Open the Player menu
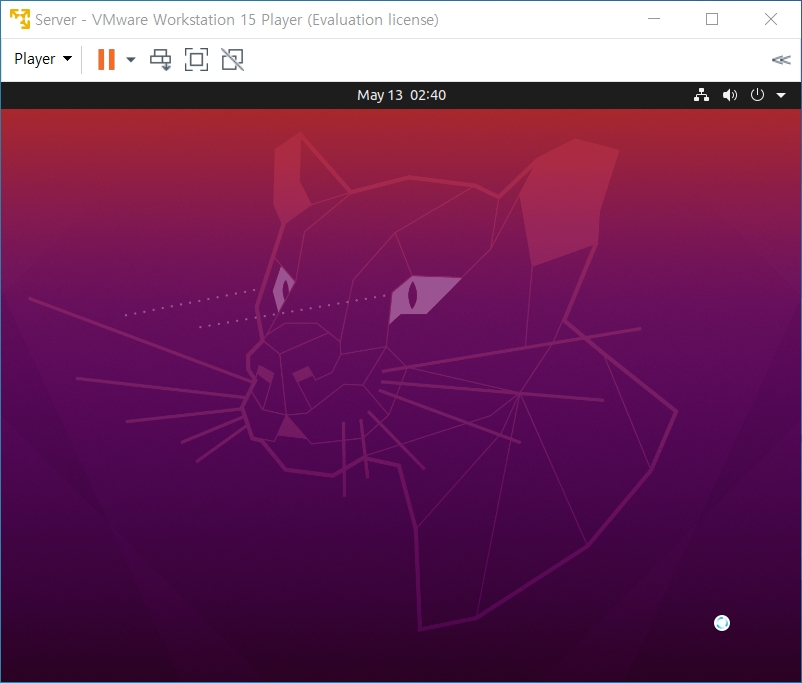 tap(43, 59)
